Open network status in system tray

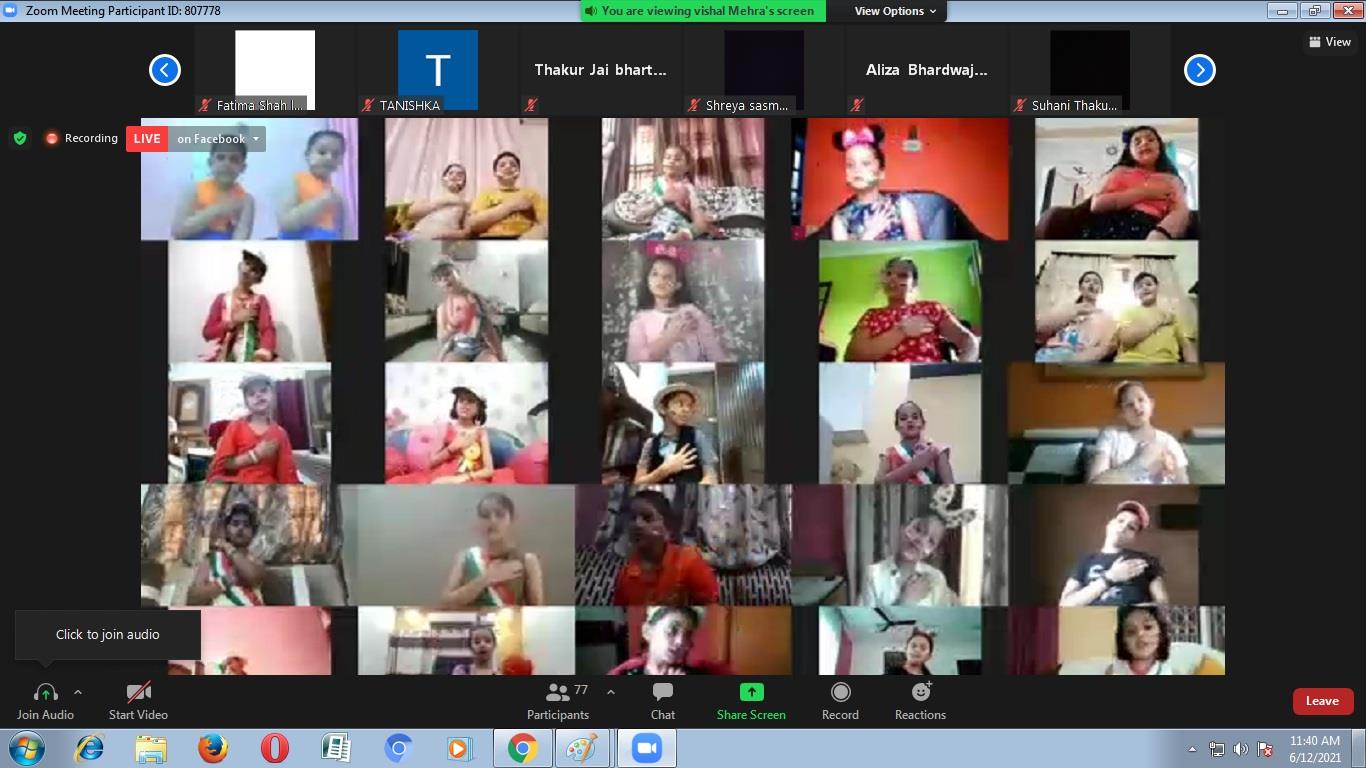(x=1217, y=749)
